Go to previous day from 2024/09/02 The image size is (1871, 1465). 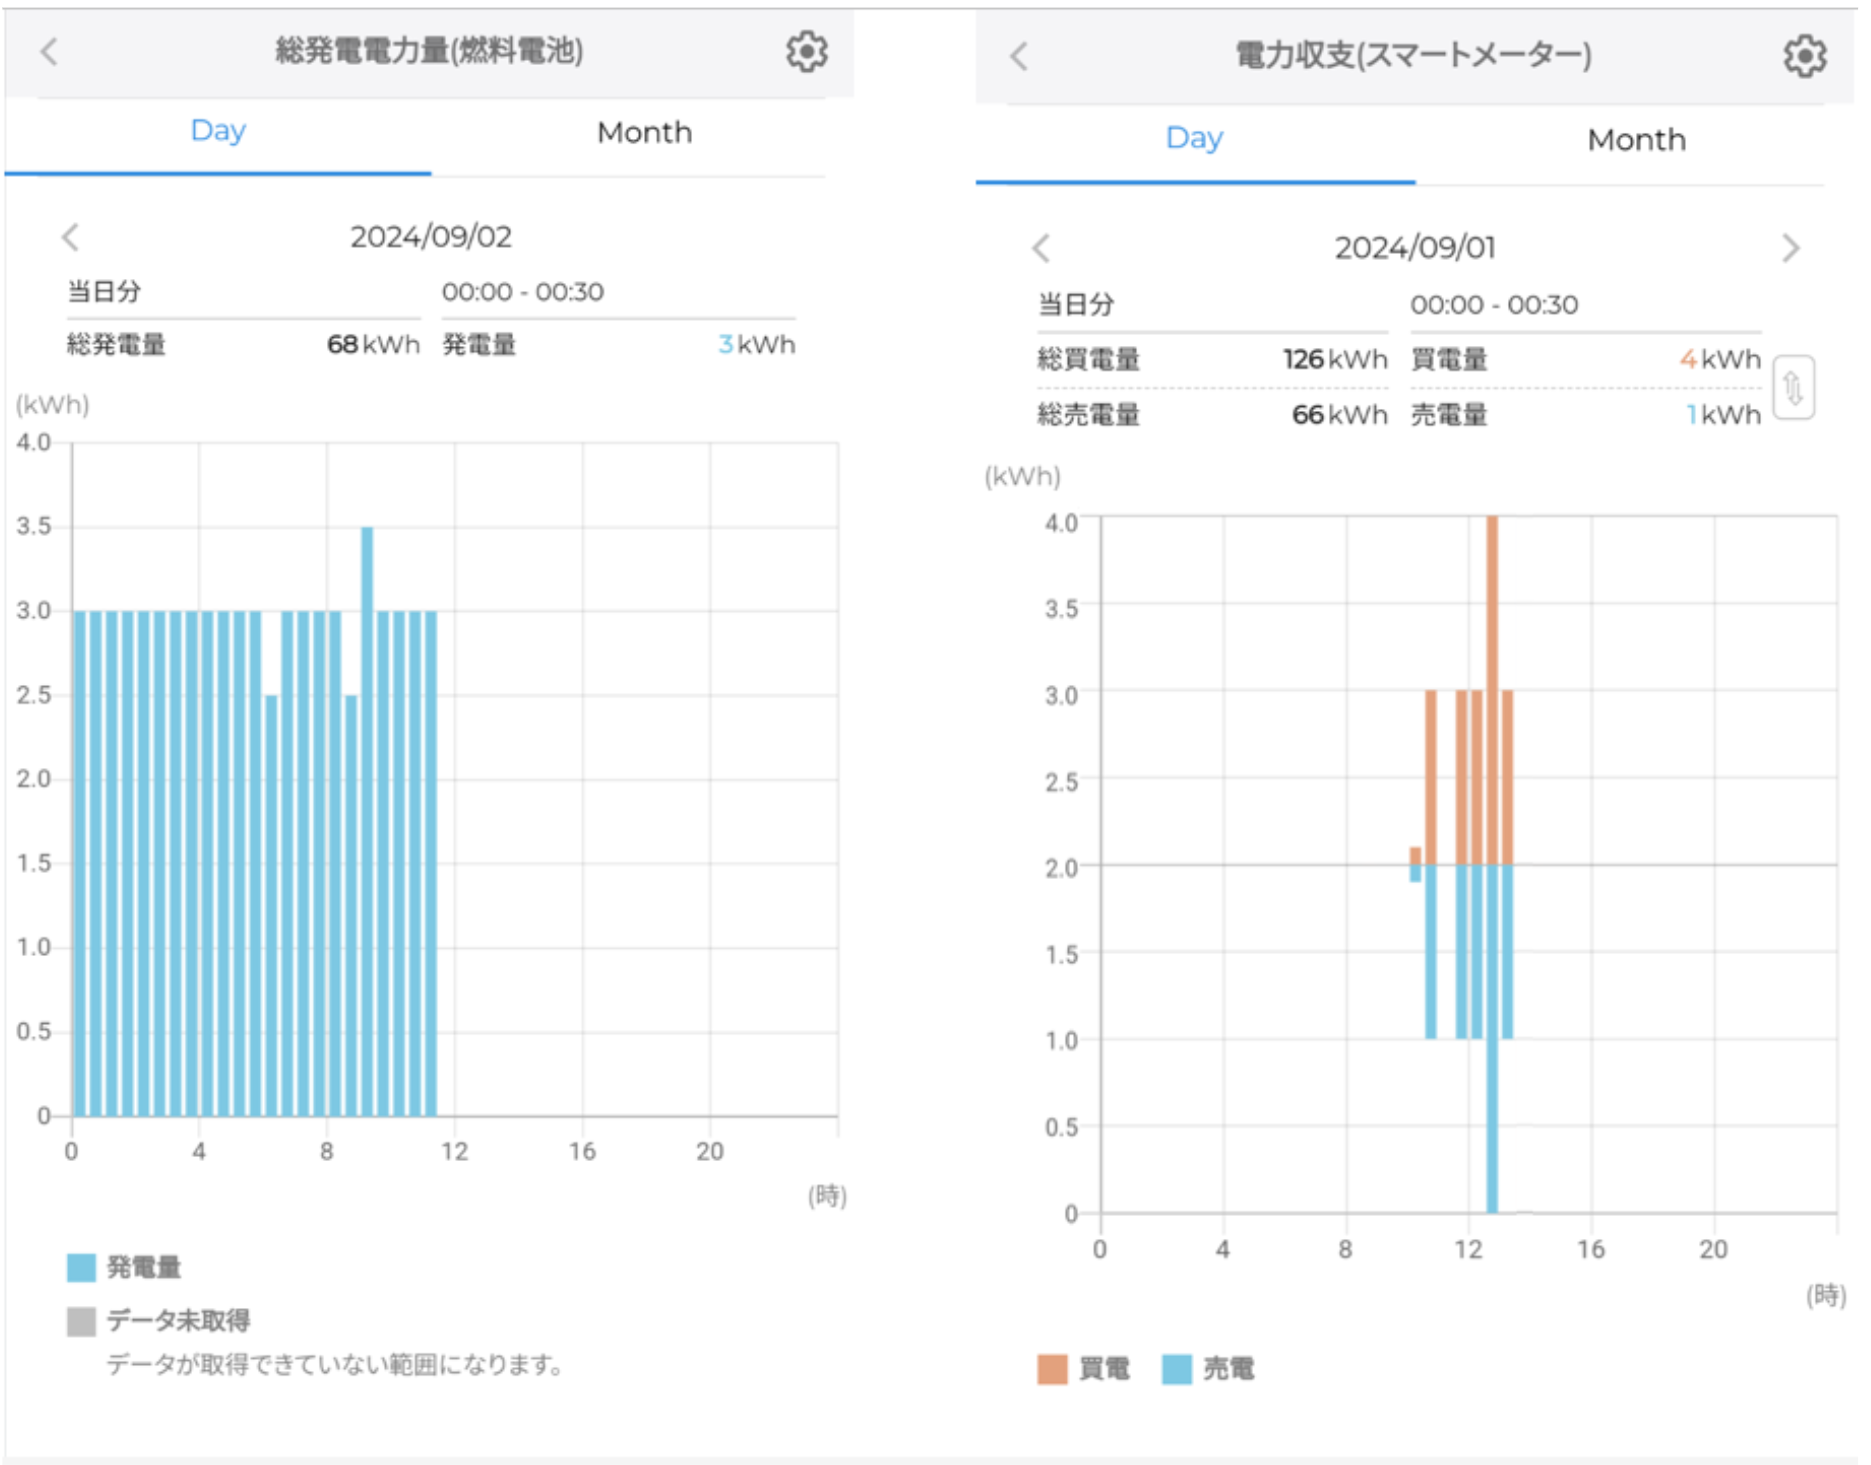pos(70,237)
